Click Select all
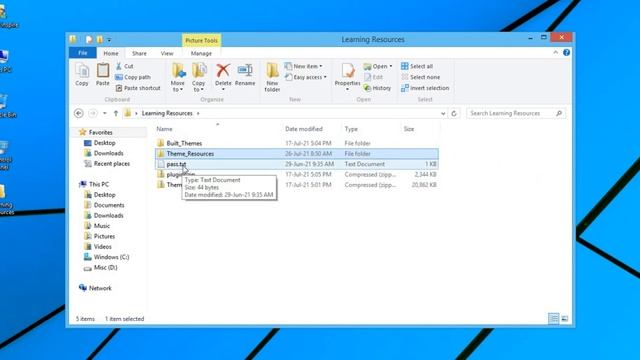This screenshot has height=360, width=640. coord(417,66)
